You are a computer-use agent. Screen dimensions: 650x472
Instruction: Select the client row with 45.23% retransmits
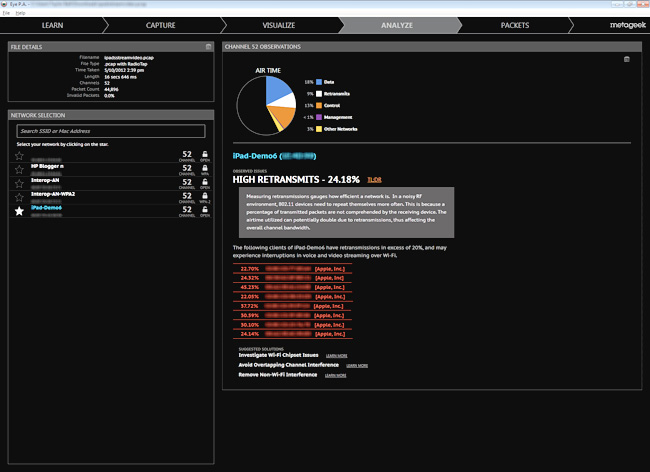292,287
